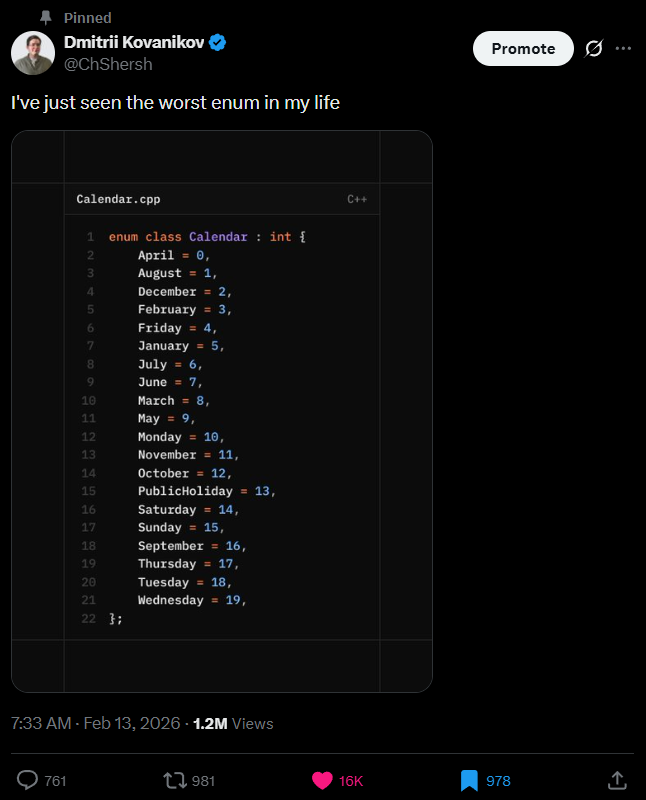Click the 'Tuesday = 18,' line
Image resolution: width=646 pixels, height=800 pixels.
[185, 581]
